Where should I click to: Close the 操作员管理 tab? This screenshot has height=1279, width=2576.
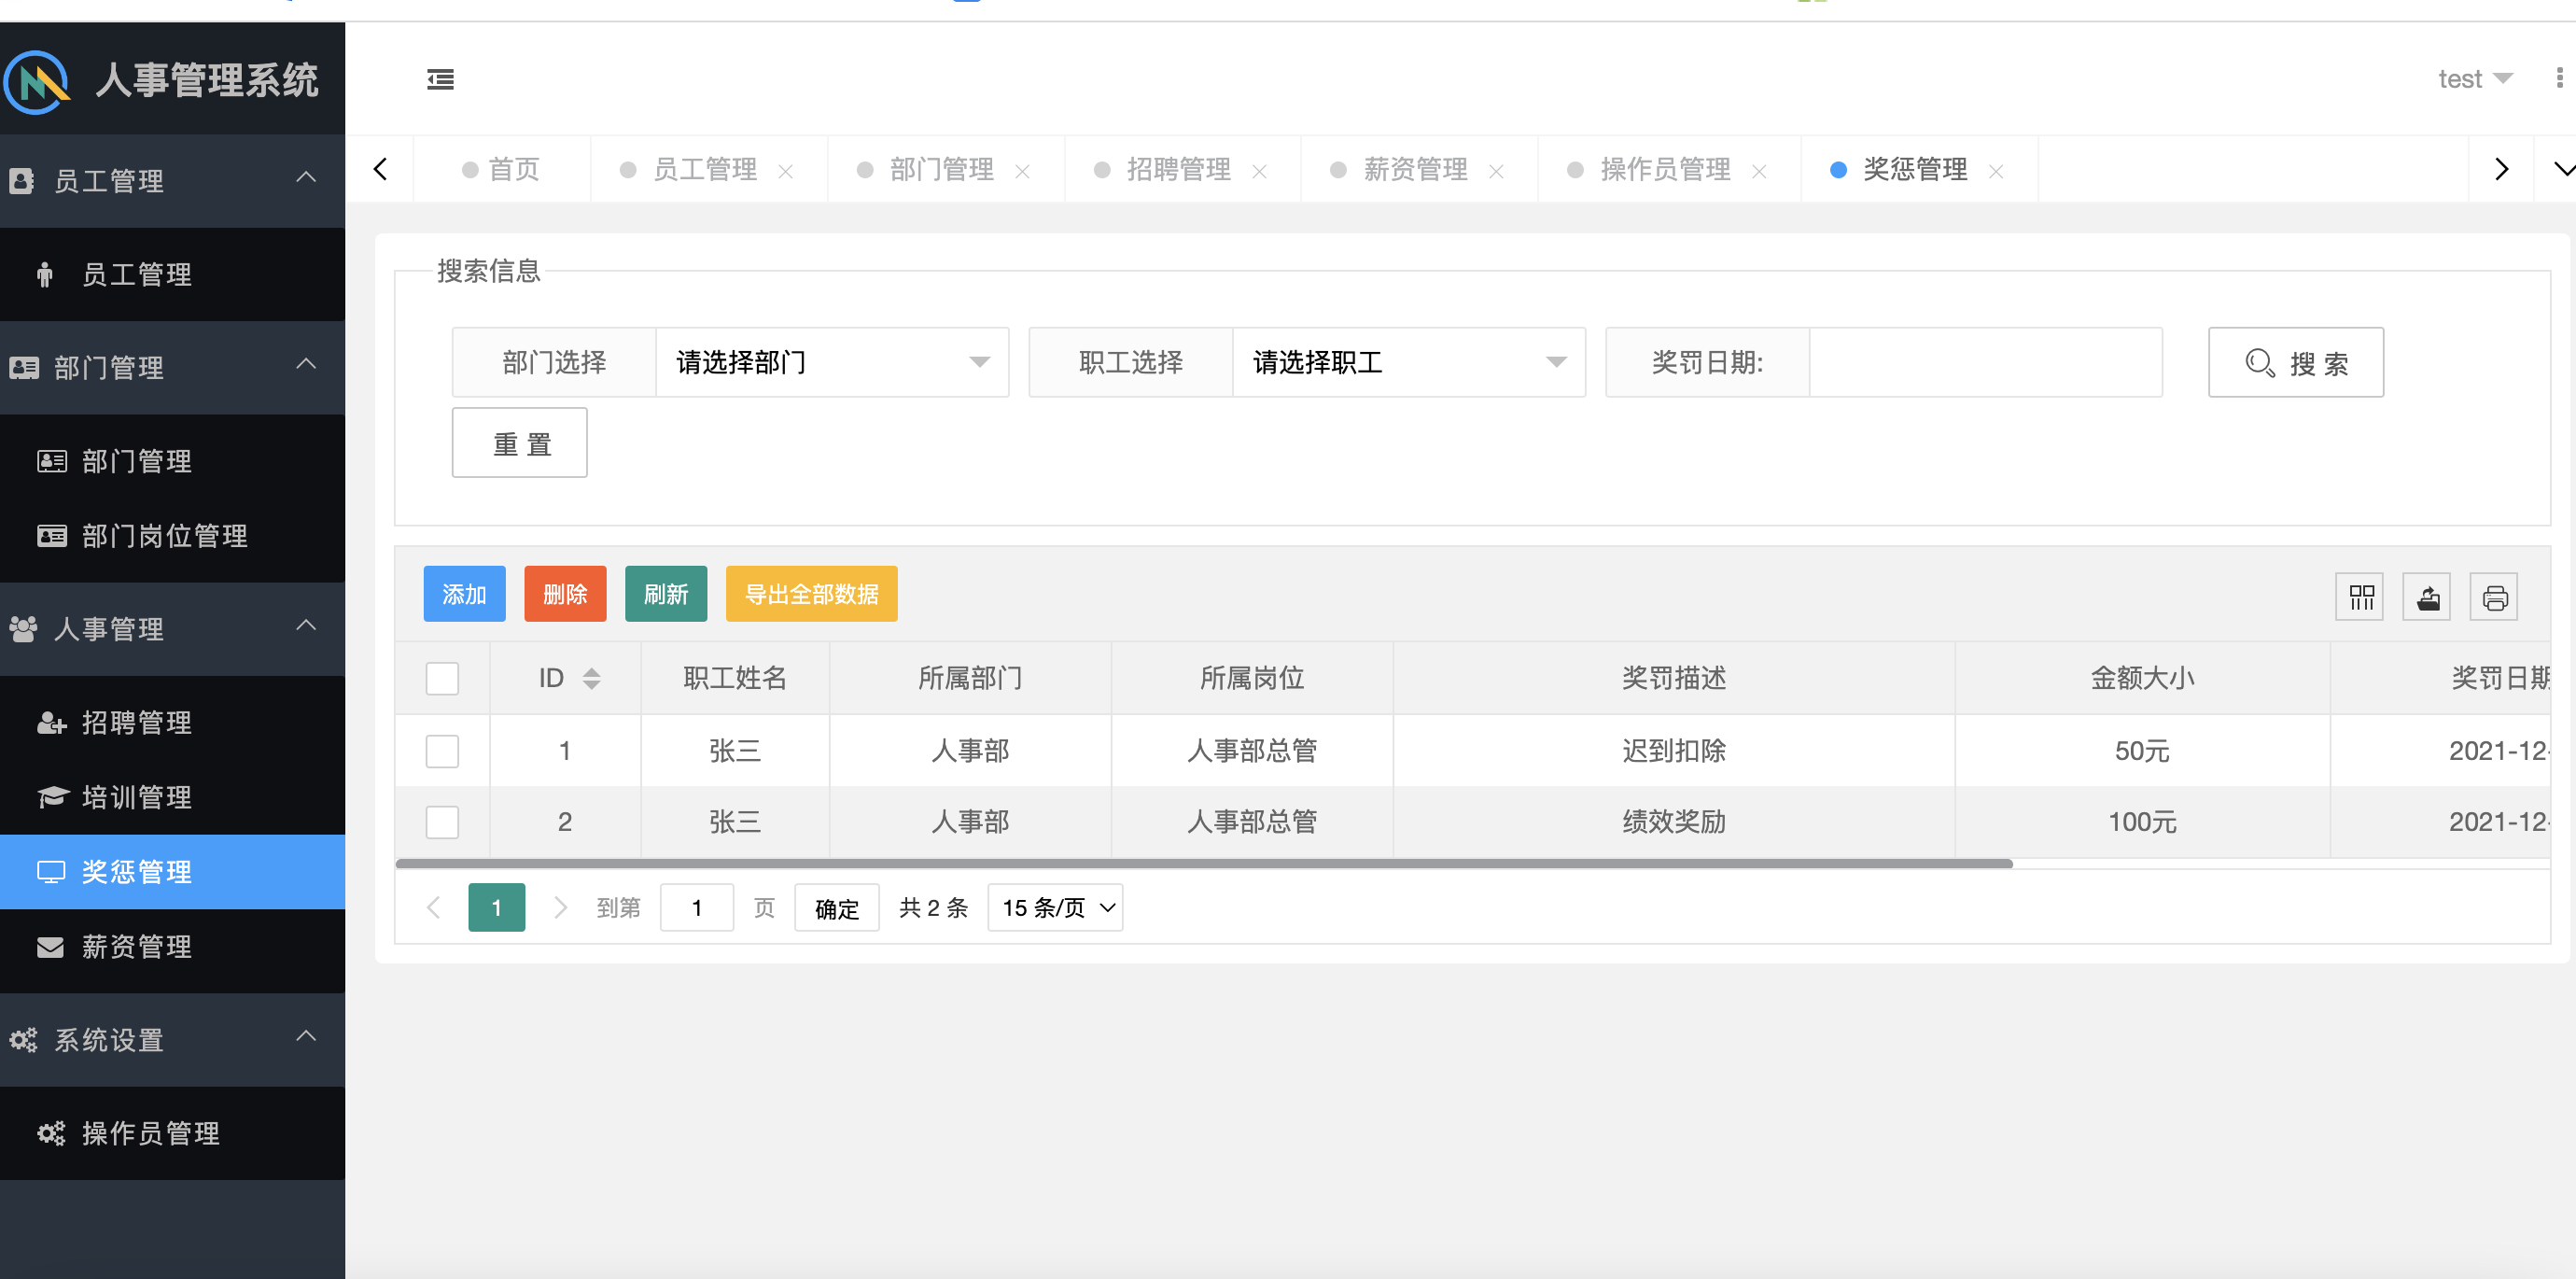[x=1760, y=171]
